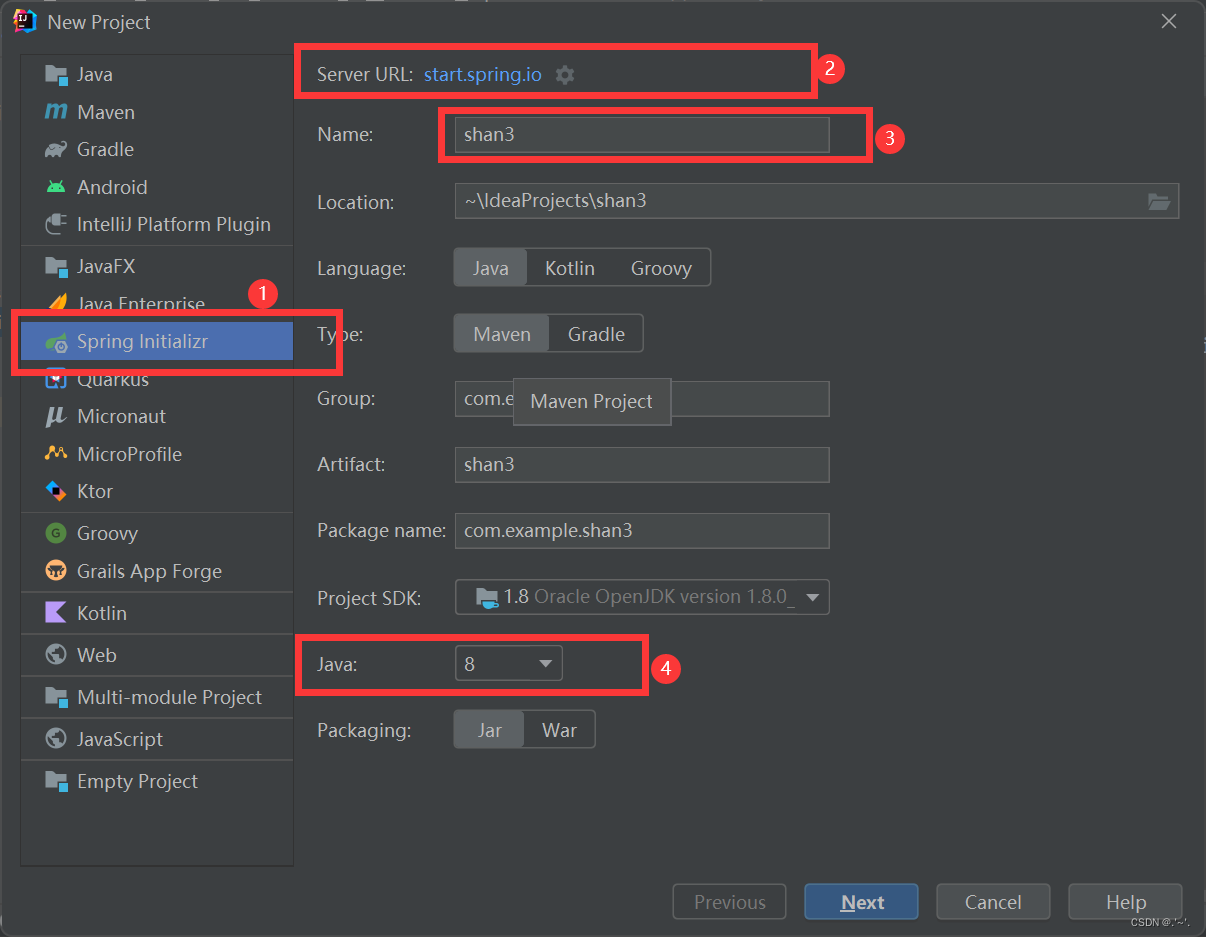
Task: Click the Help button
Action: 1125,902
